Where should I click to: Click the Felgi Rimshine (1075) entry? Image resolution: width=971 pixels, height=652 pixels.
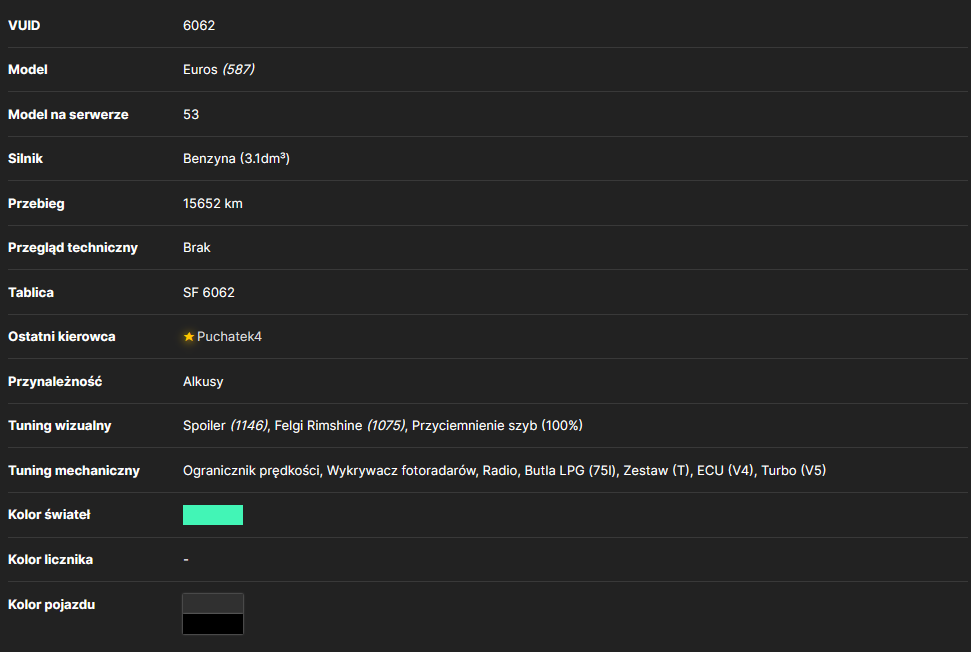tap(339, 425)
